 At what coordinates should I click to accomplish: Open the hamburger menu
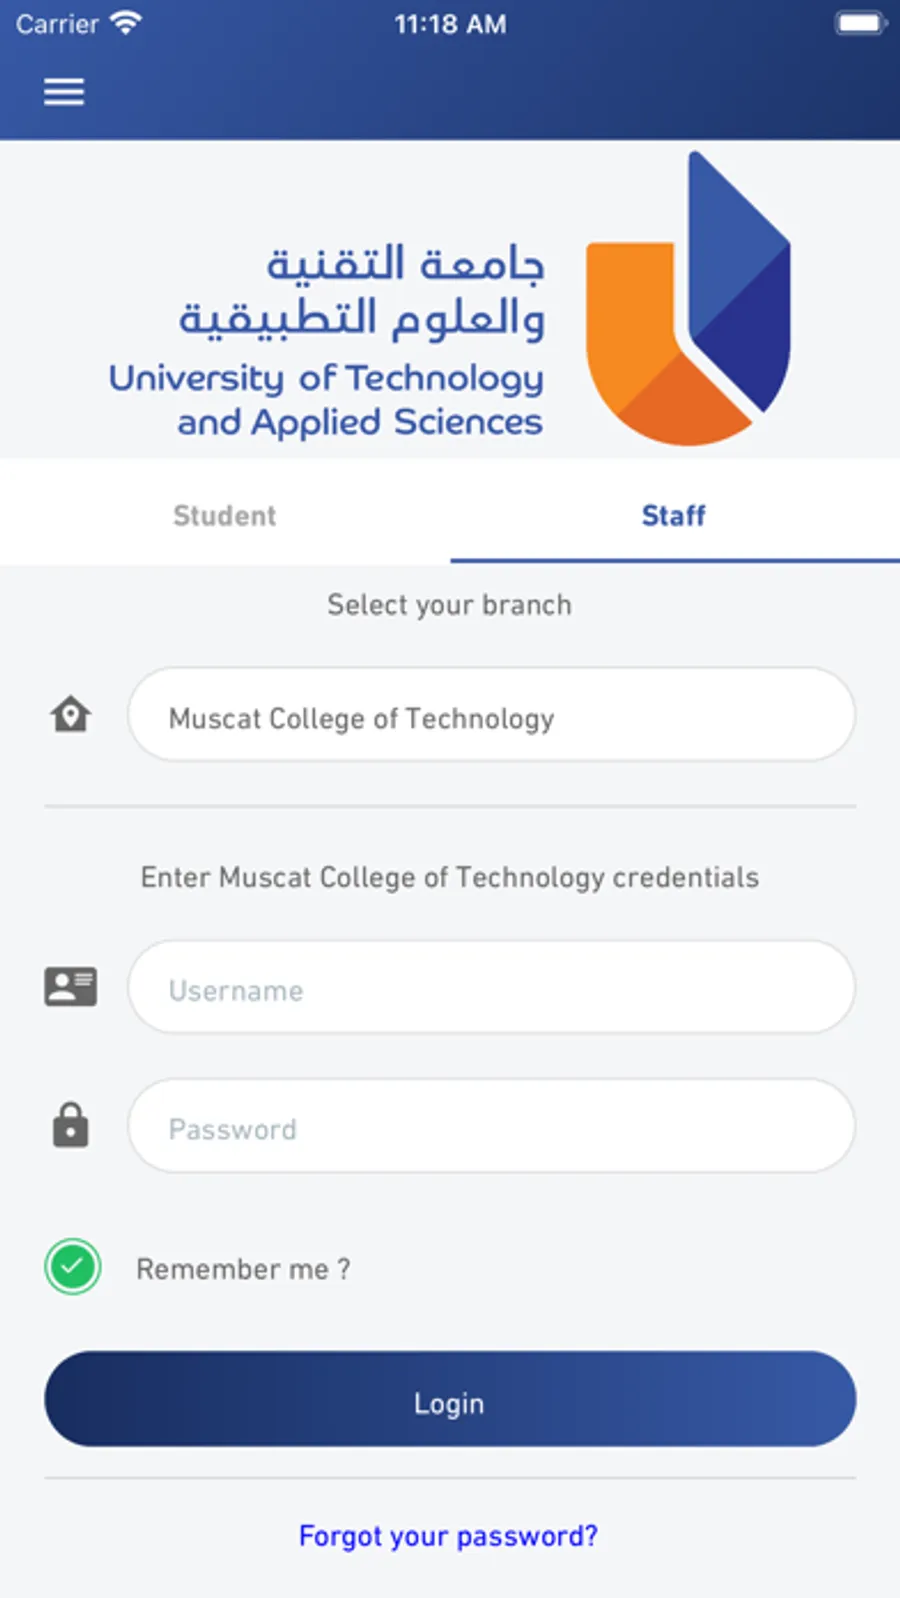tap(64, 92)
